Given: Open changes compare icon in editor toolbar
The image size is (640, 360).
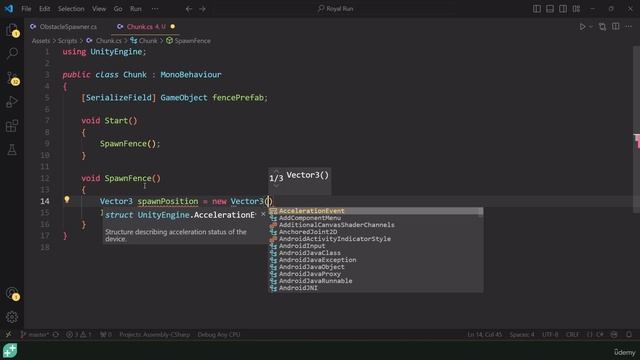Looking at the screenshot, I should tap(602, 27).
